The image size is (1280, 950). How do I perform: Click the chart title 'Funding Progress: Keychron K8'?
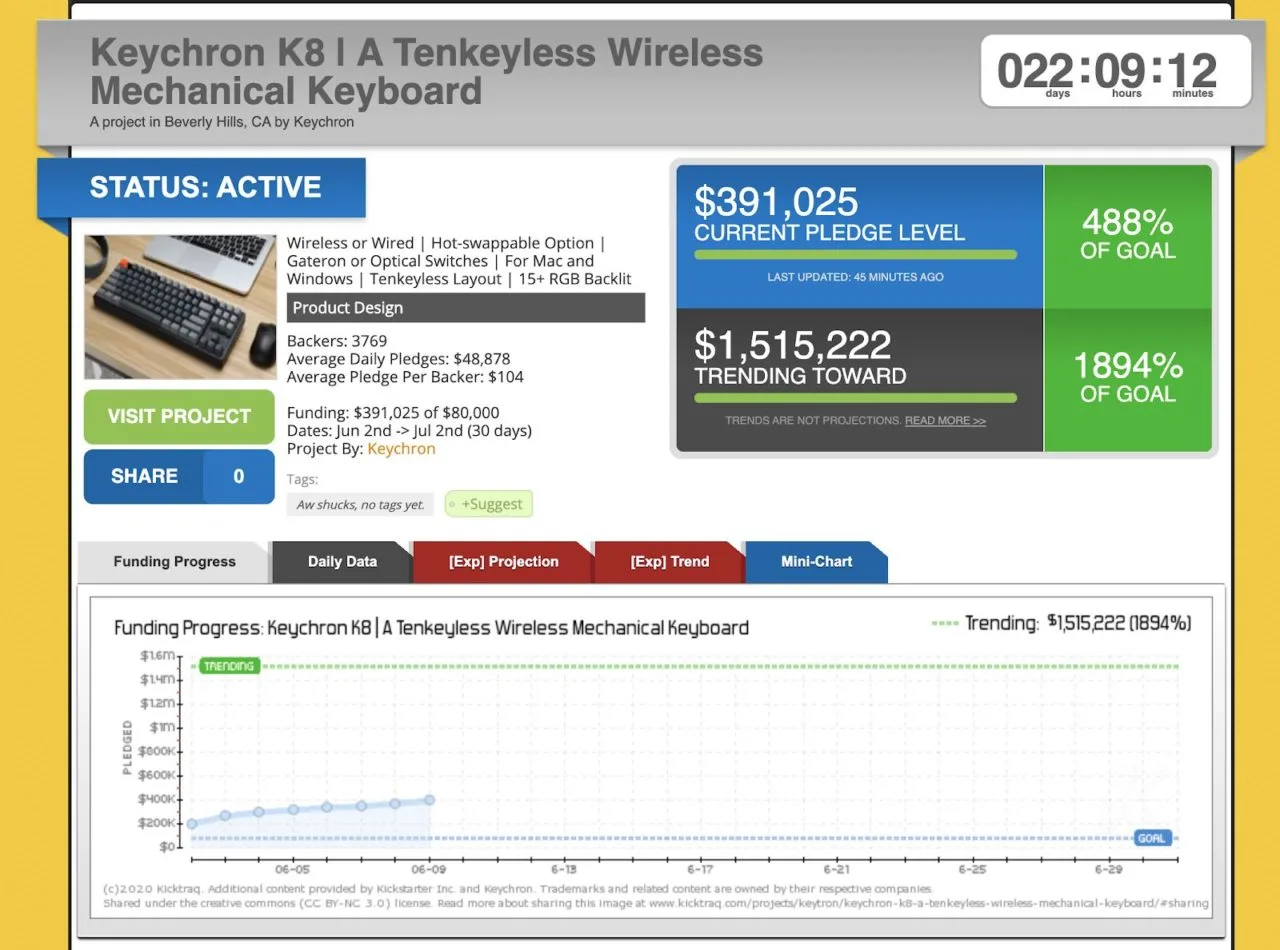[431, 628]
